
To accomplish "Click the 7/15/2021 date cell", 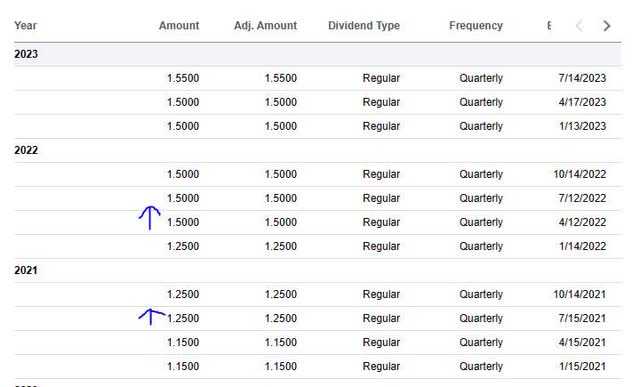I will tap(582, 318).
